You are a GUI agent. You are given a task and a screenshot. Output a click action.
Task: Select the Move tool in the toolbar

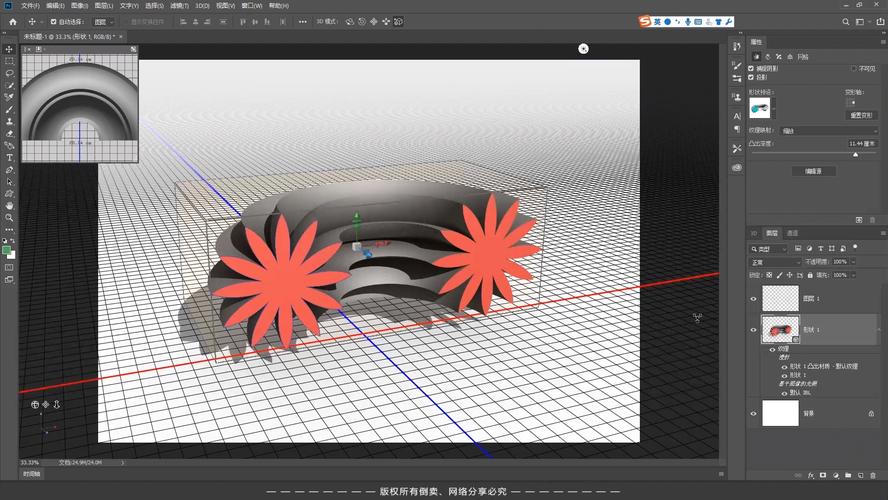click(x=10, y=49)
